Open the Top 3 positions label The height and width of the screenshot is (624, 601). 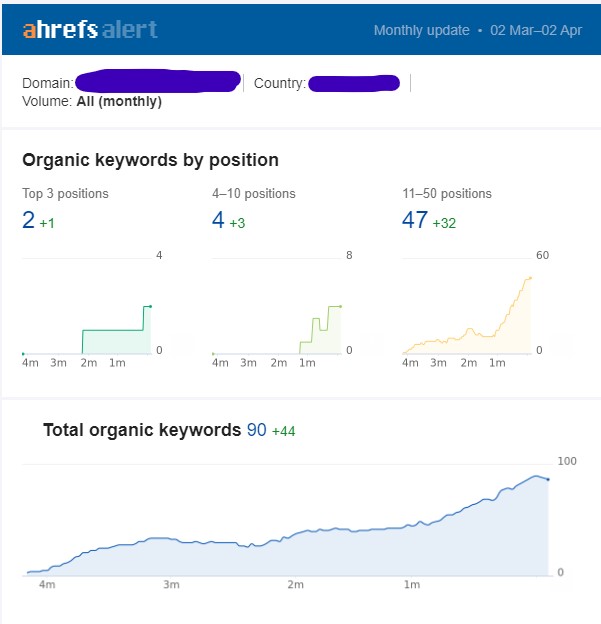tap(65, 194)
